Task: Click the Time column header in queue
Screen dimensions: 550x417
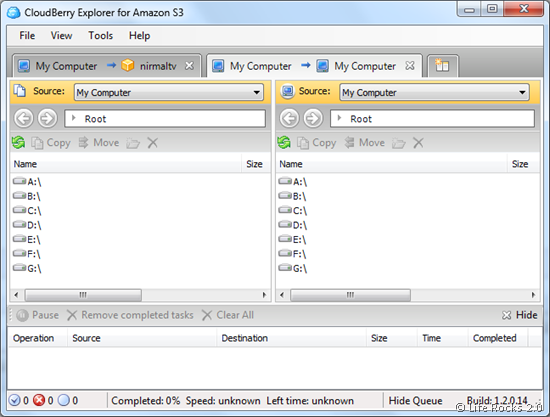Action: (x=443, y=338)
